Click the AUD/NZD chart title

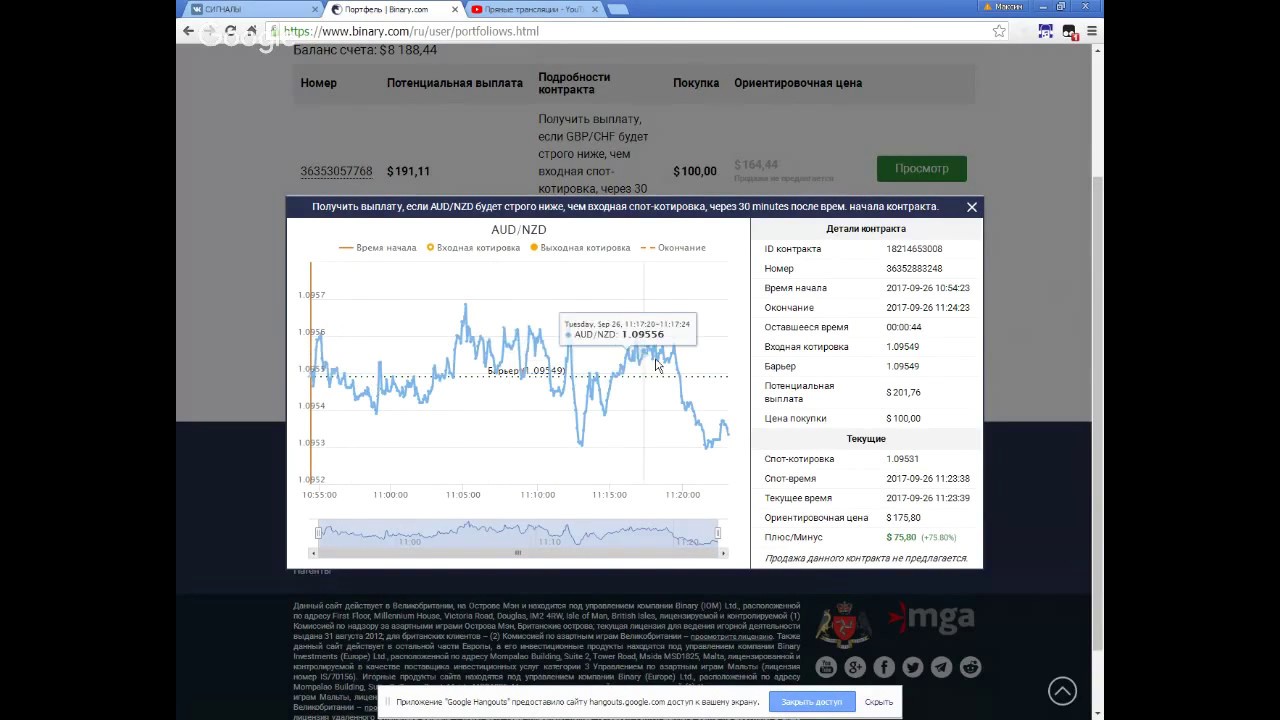[x=518, y=230]
